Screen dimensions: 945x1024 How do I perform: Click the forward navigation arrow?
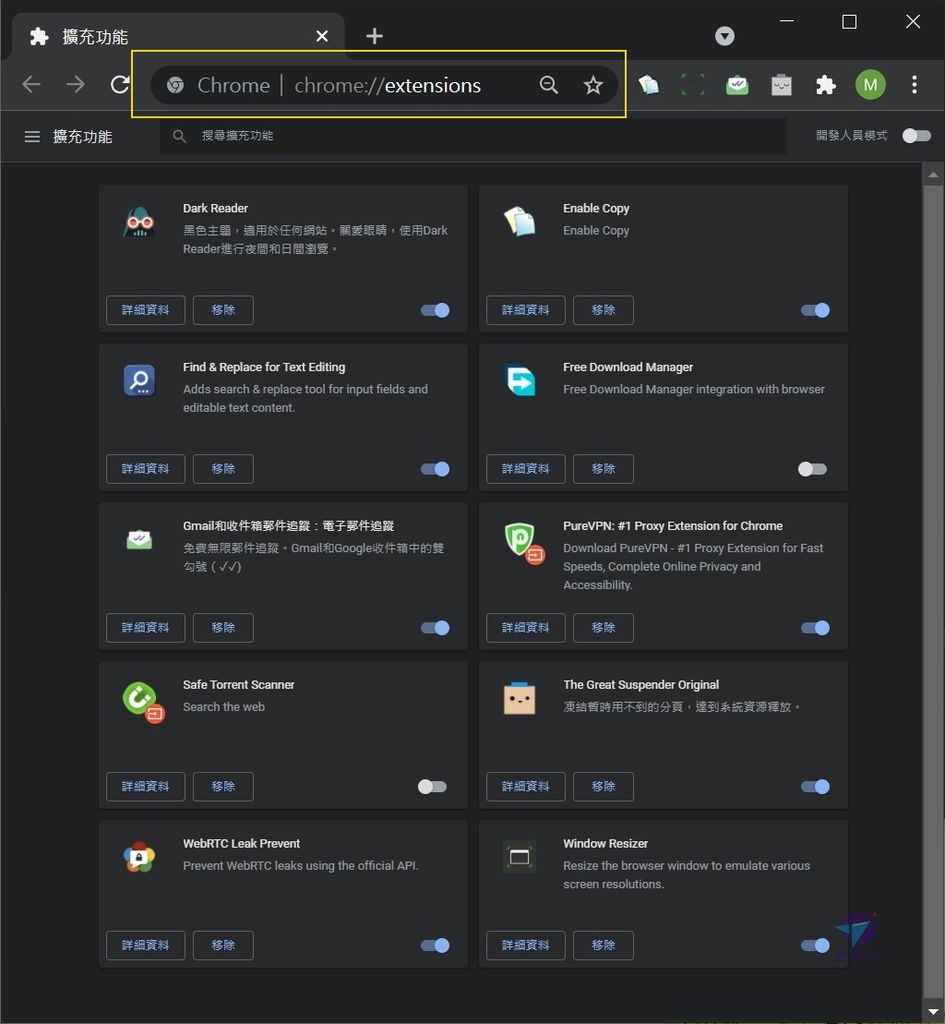tap(76, 85)
